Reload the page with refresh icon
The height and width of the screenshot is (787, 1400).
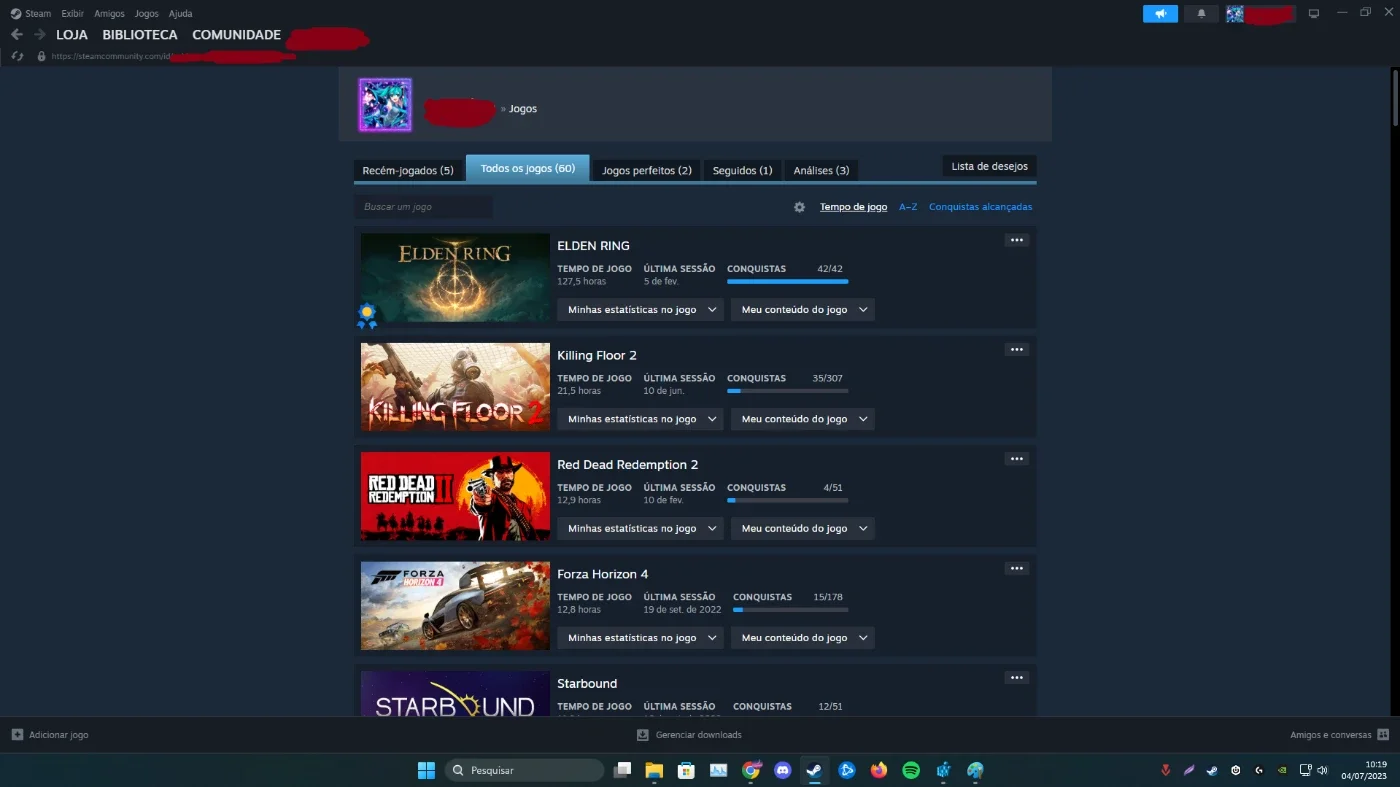tap(17, 56)
